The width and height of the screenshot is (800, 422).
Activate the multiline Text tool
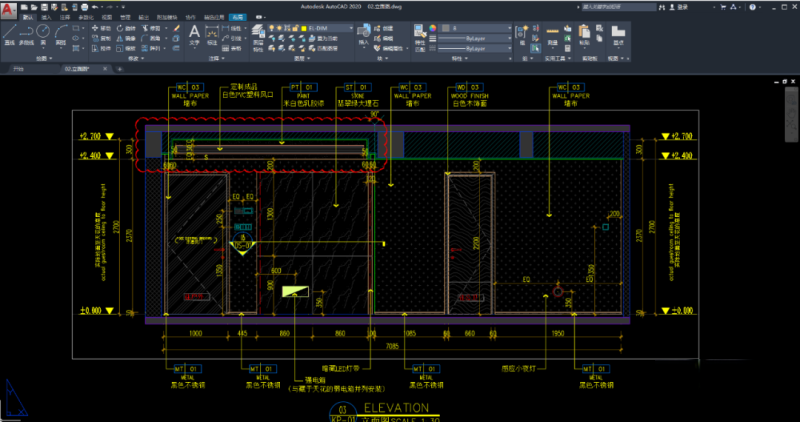[x=195, y=33]
